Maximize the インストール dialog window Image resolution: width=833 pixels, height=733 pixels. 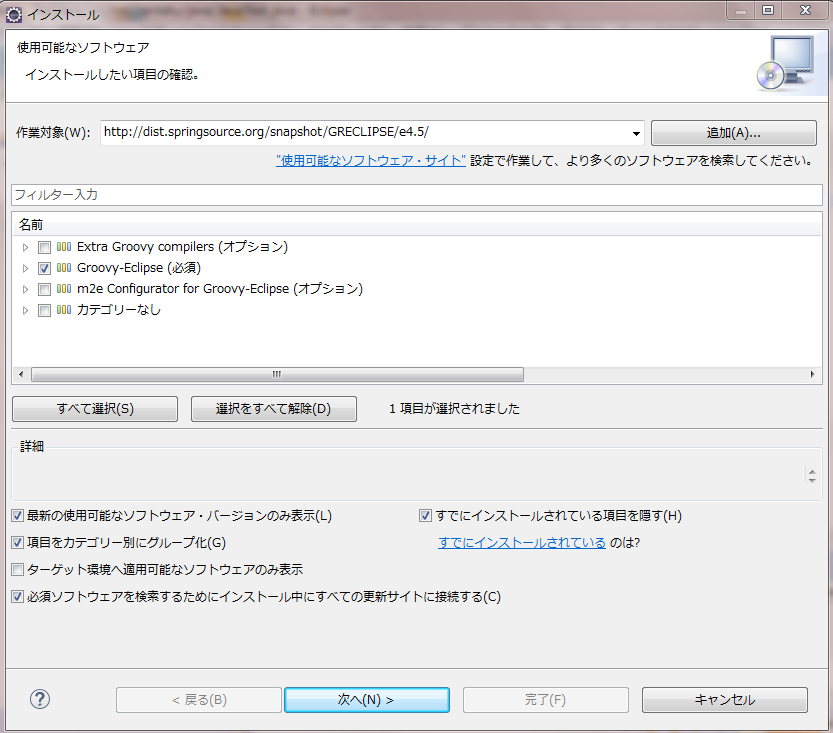tap(768, 10)
